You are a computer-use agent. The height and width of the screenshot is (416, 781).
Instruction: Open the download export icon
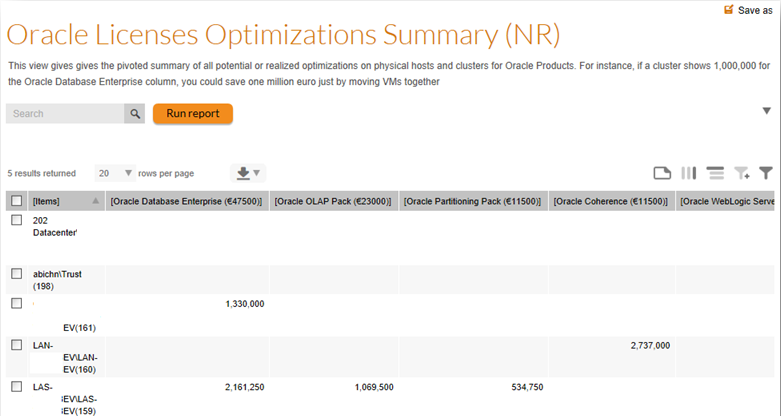point(243,173)
